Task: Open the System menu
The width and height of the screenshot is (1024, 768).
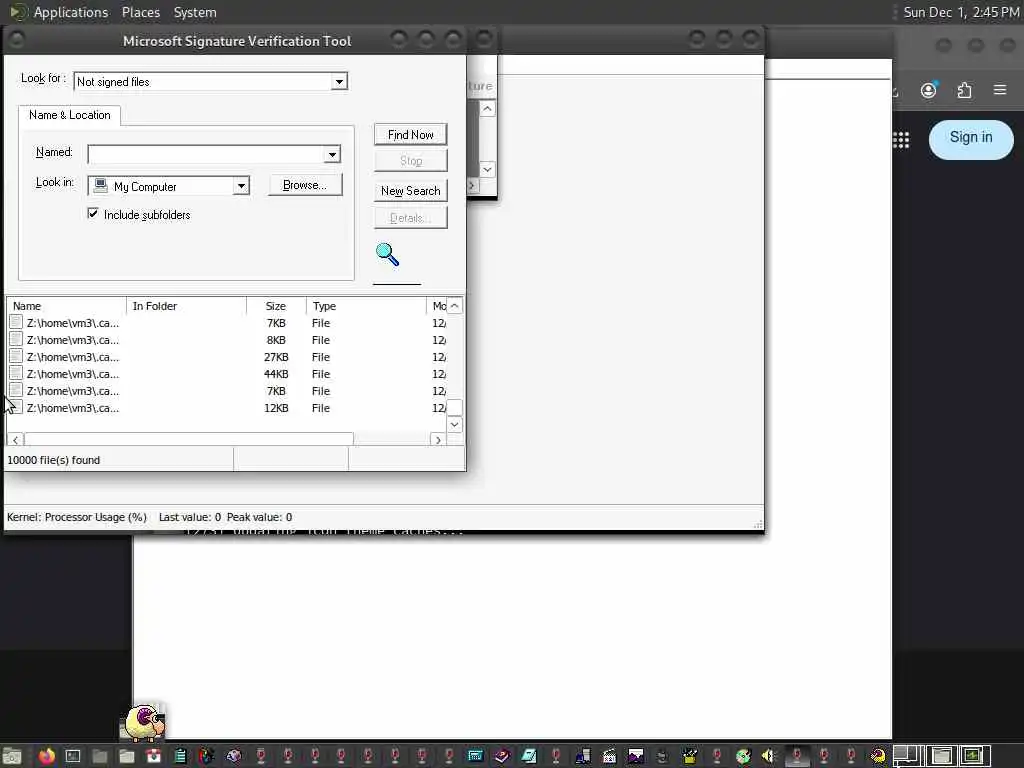Action: click(x=195, y=12)
